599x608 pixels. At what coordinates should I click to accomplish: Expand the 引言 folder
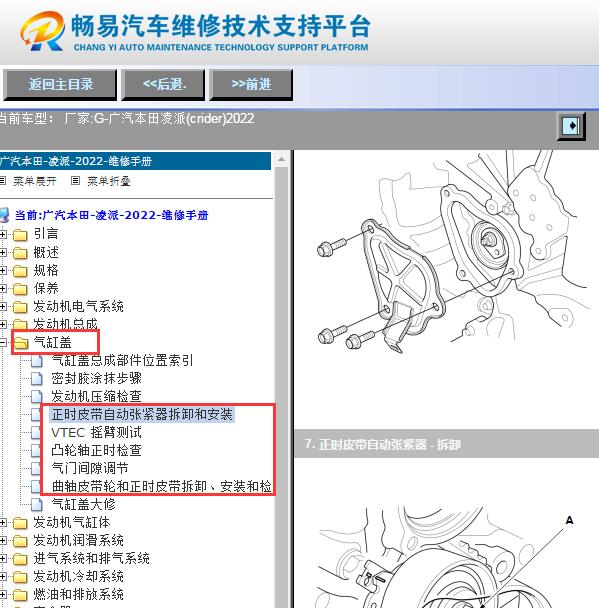[3, 234]
